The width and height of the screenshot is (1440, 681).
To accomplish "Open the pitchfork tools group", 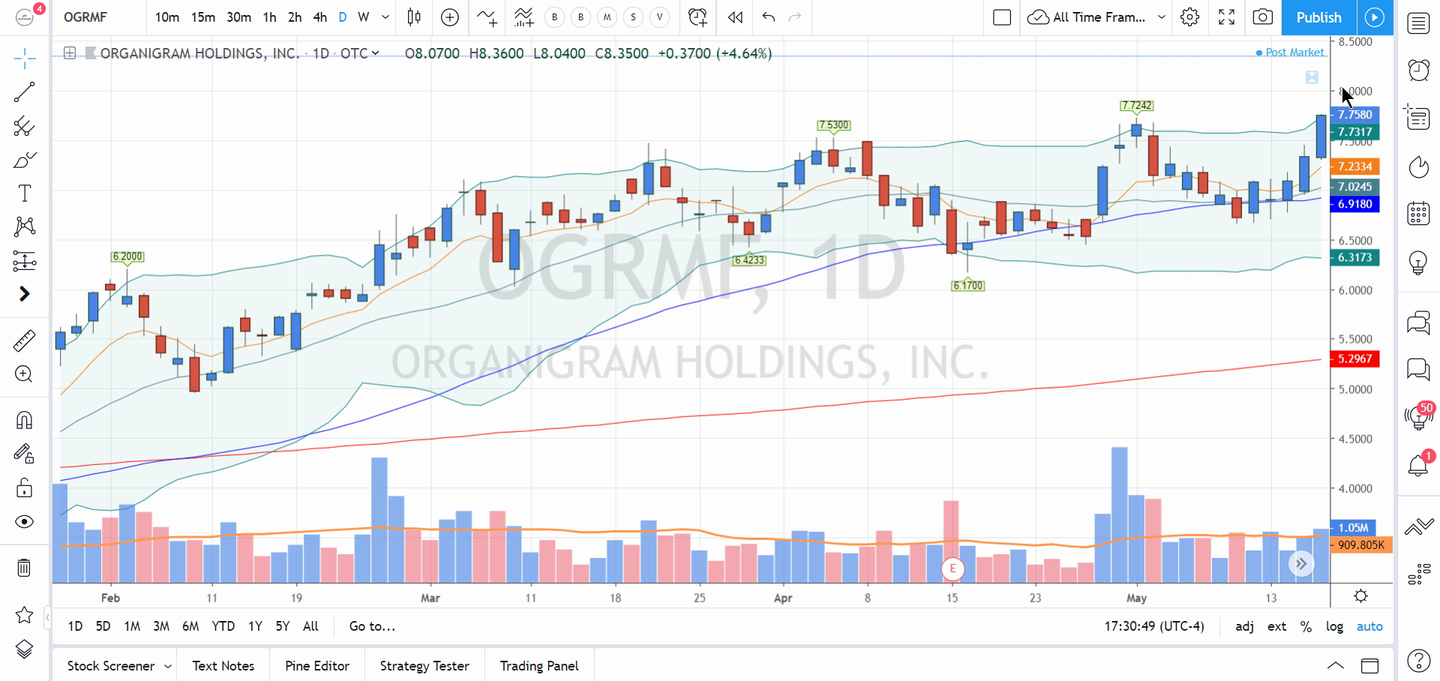I will click(24, 126).
